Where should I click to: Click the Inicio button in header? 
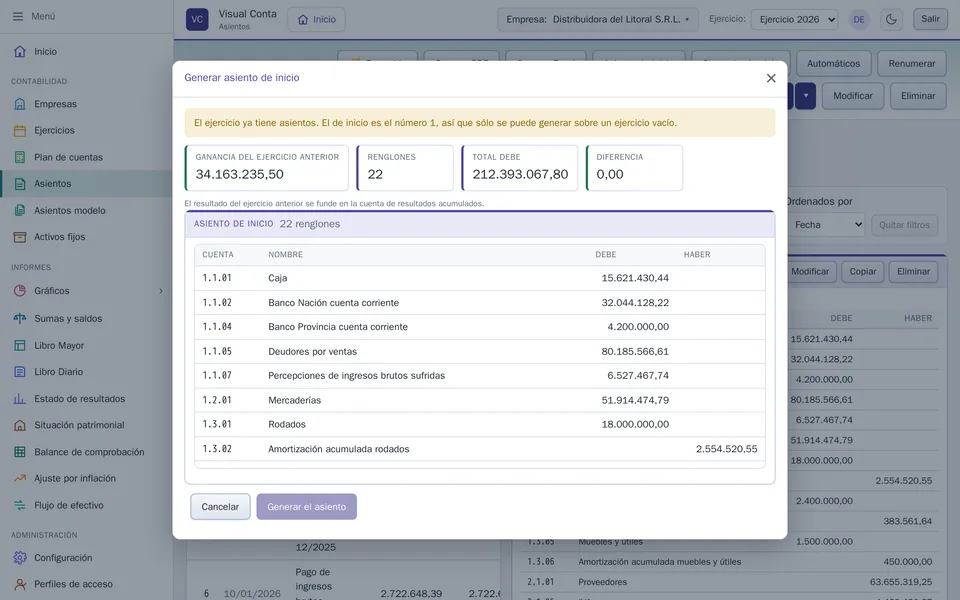[317, 20]
